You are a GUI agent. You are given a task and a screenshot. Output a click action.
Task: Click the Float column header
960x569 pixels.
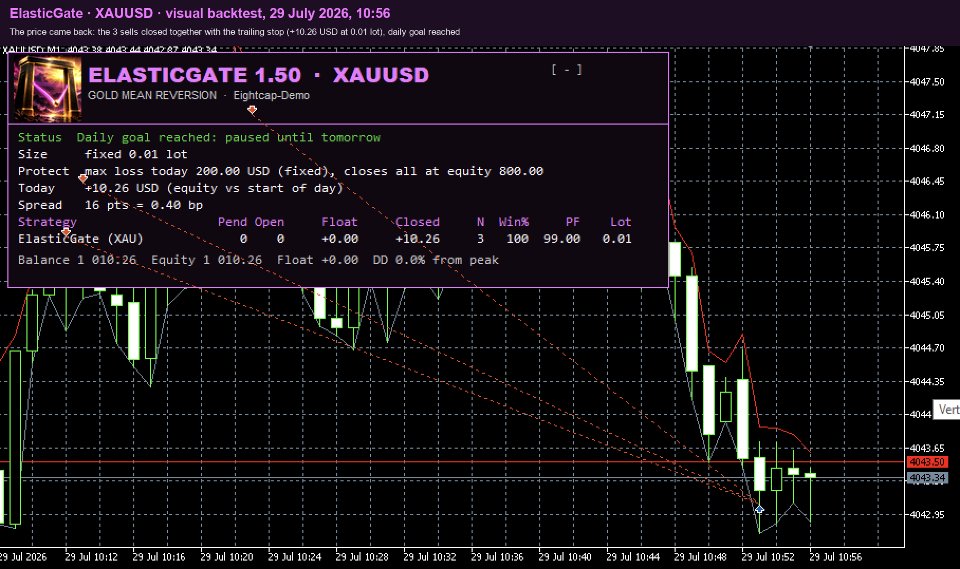[x=339, y=222]
